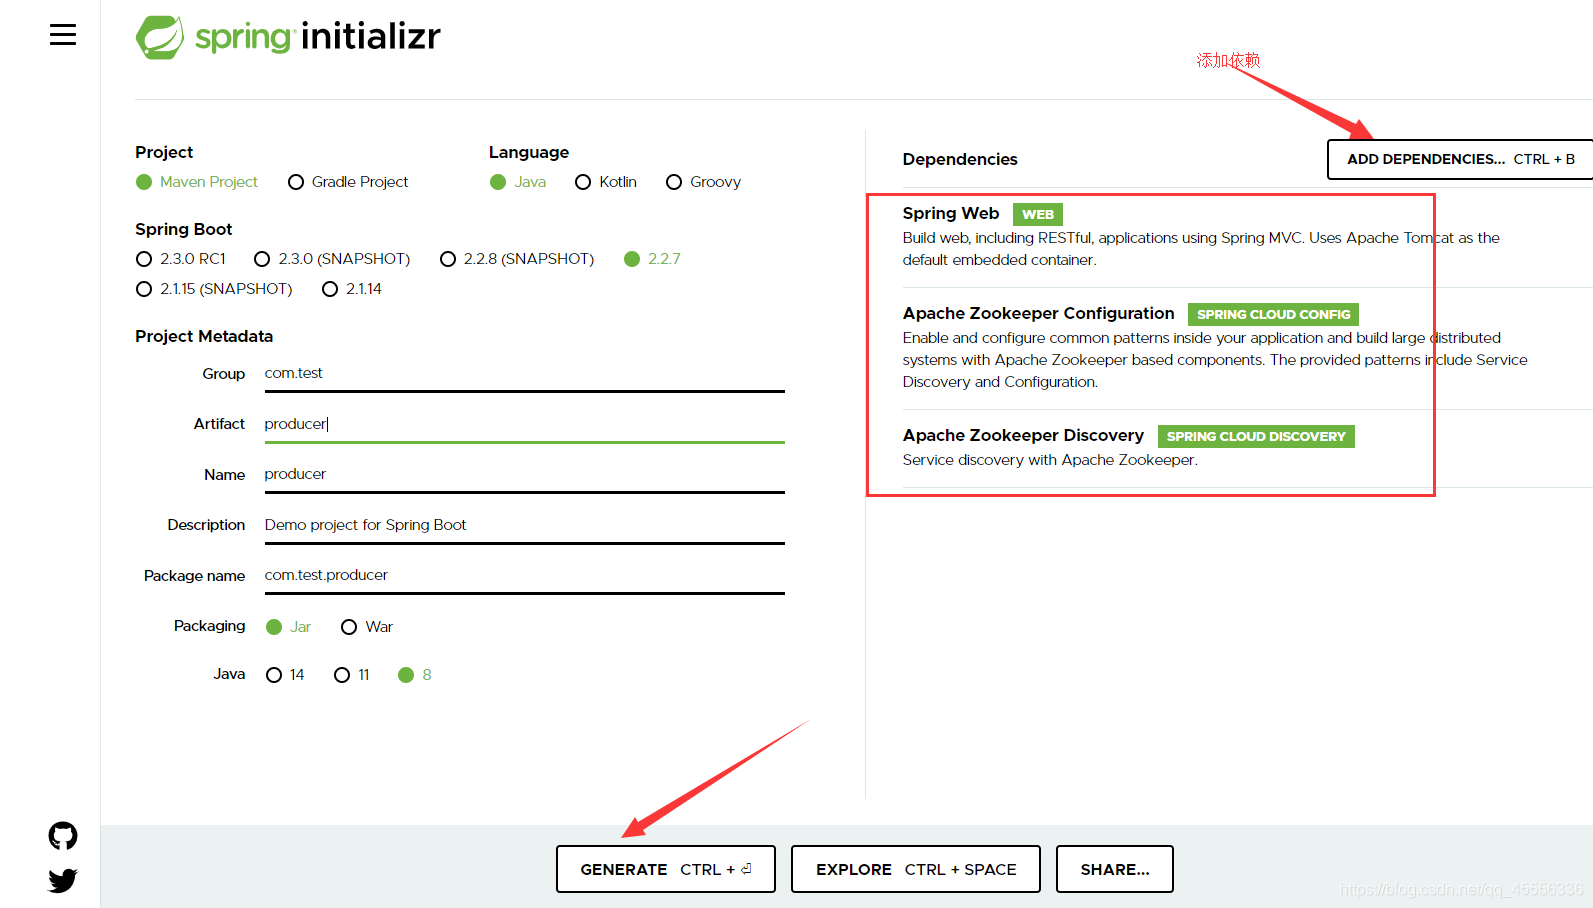Focus the Group input field

524,374
